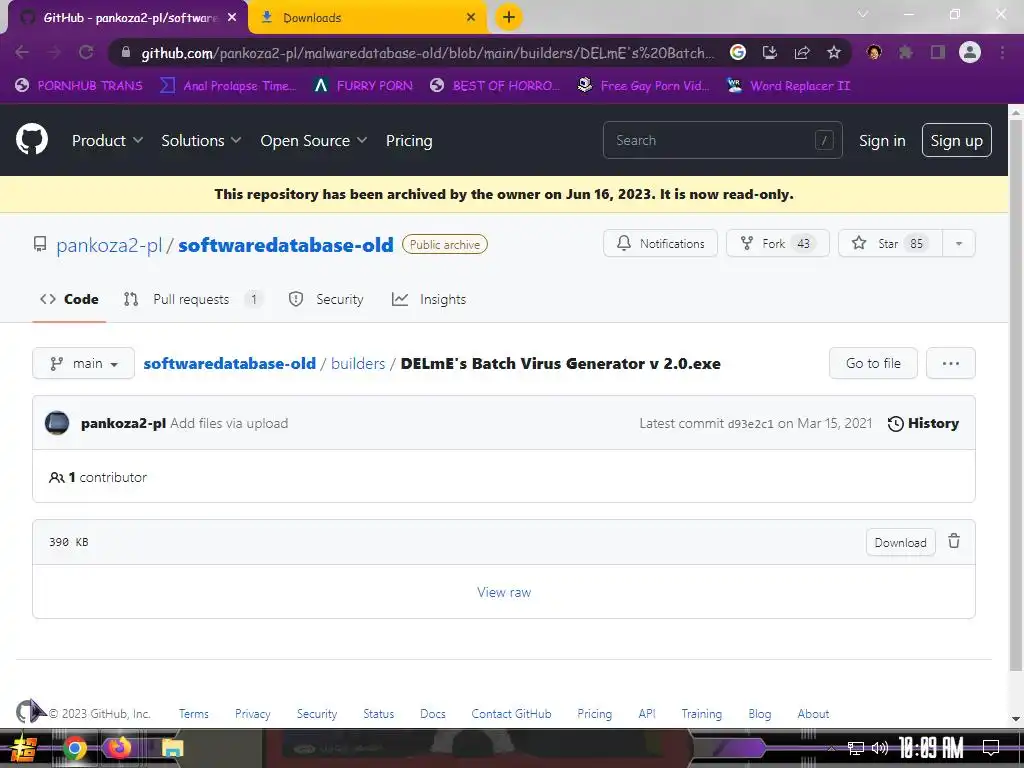The height and width of the screenshot is (768, 1024).
Task: Open the Word Replacer II bookmark
Action: coord(789,86)
